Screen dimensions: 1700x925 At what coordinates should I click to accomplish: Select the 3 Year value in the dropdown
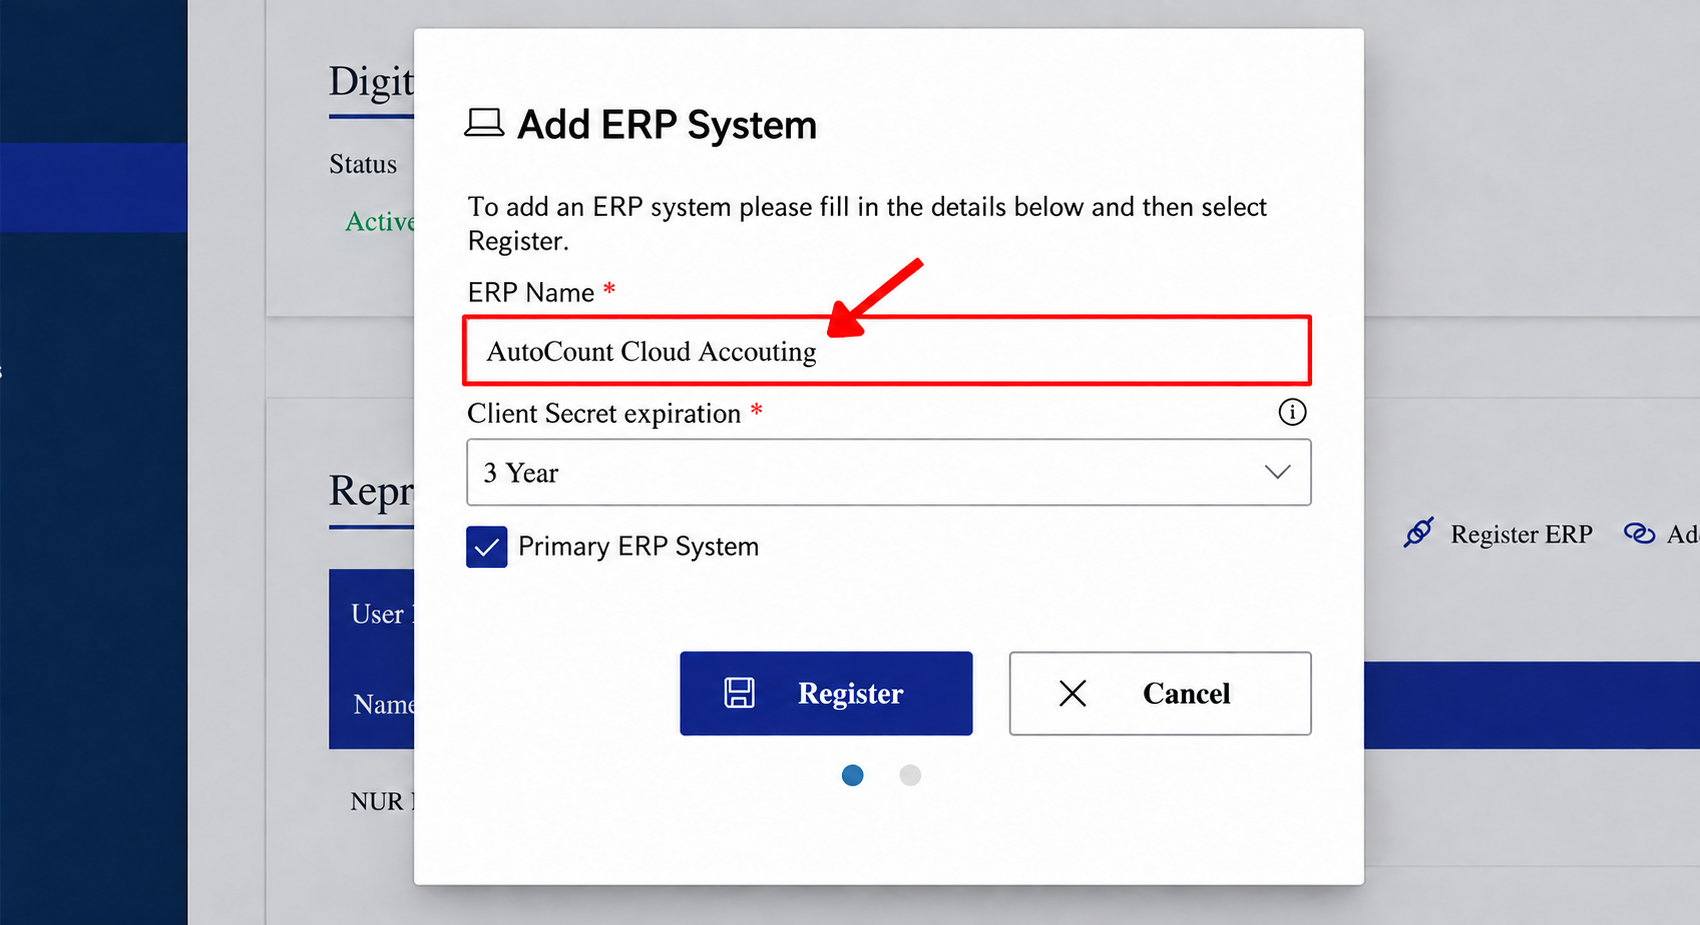pyautogui.click(x=521, y=473)
